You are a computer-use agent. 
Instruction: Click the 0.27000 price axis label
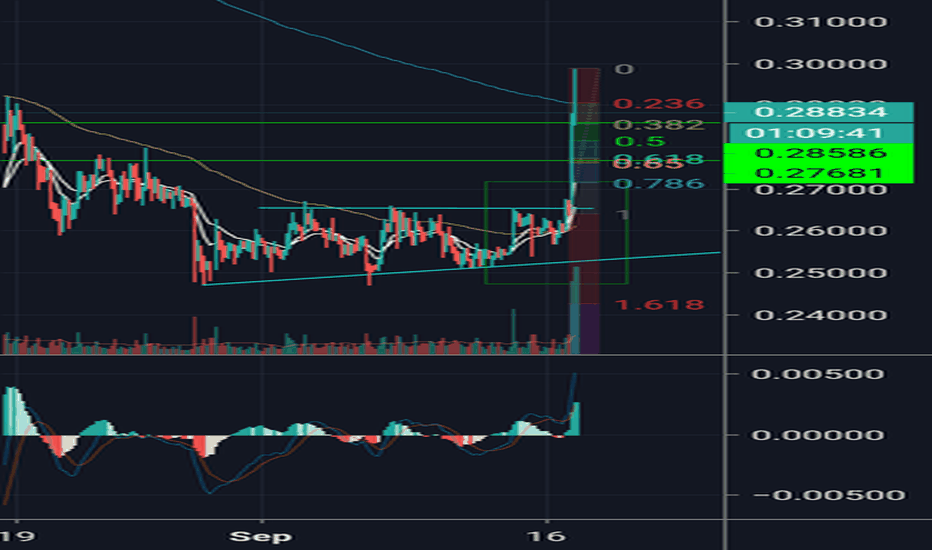[x=821, y=190]
